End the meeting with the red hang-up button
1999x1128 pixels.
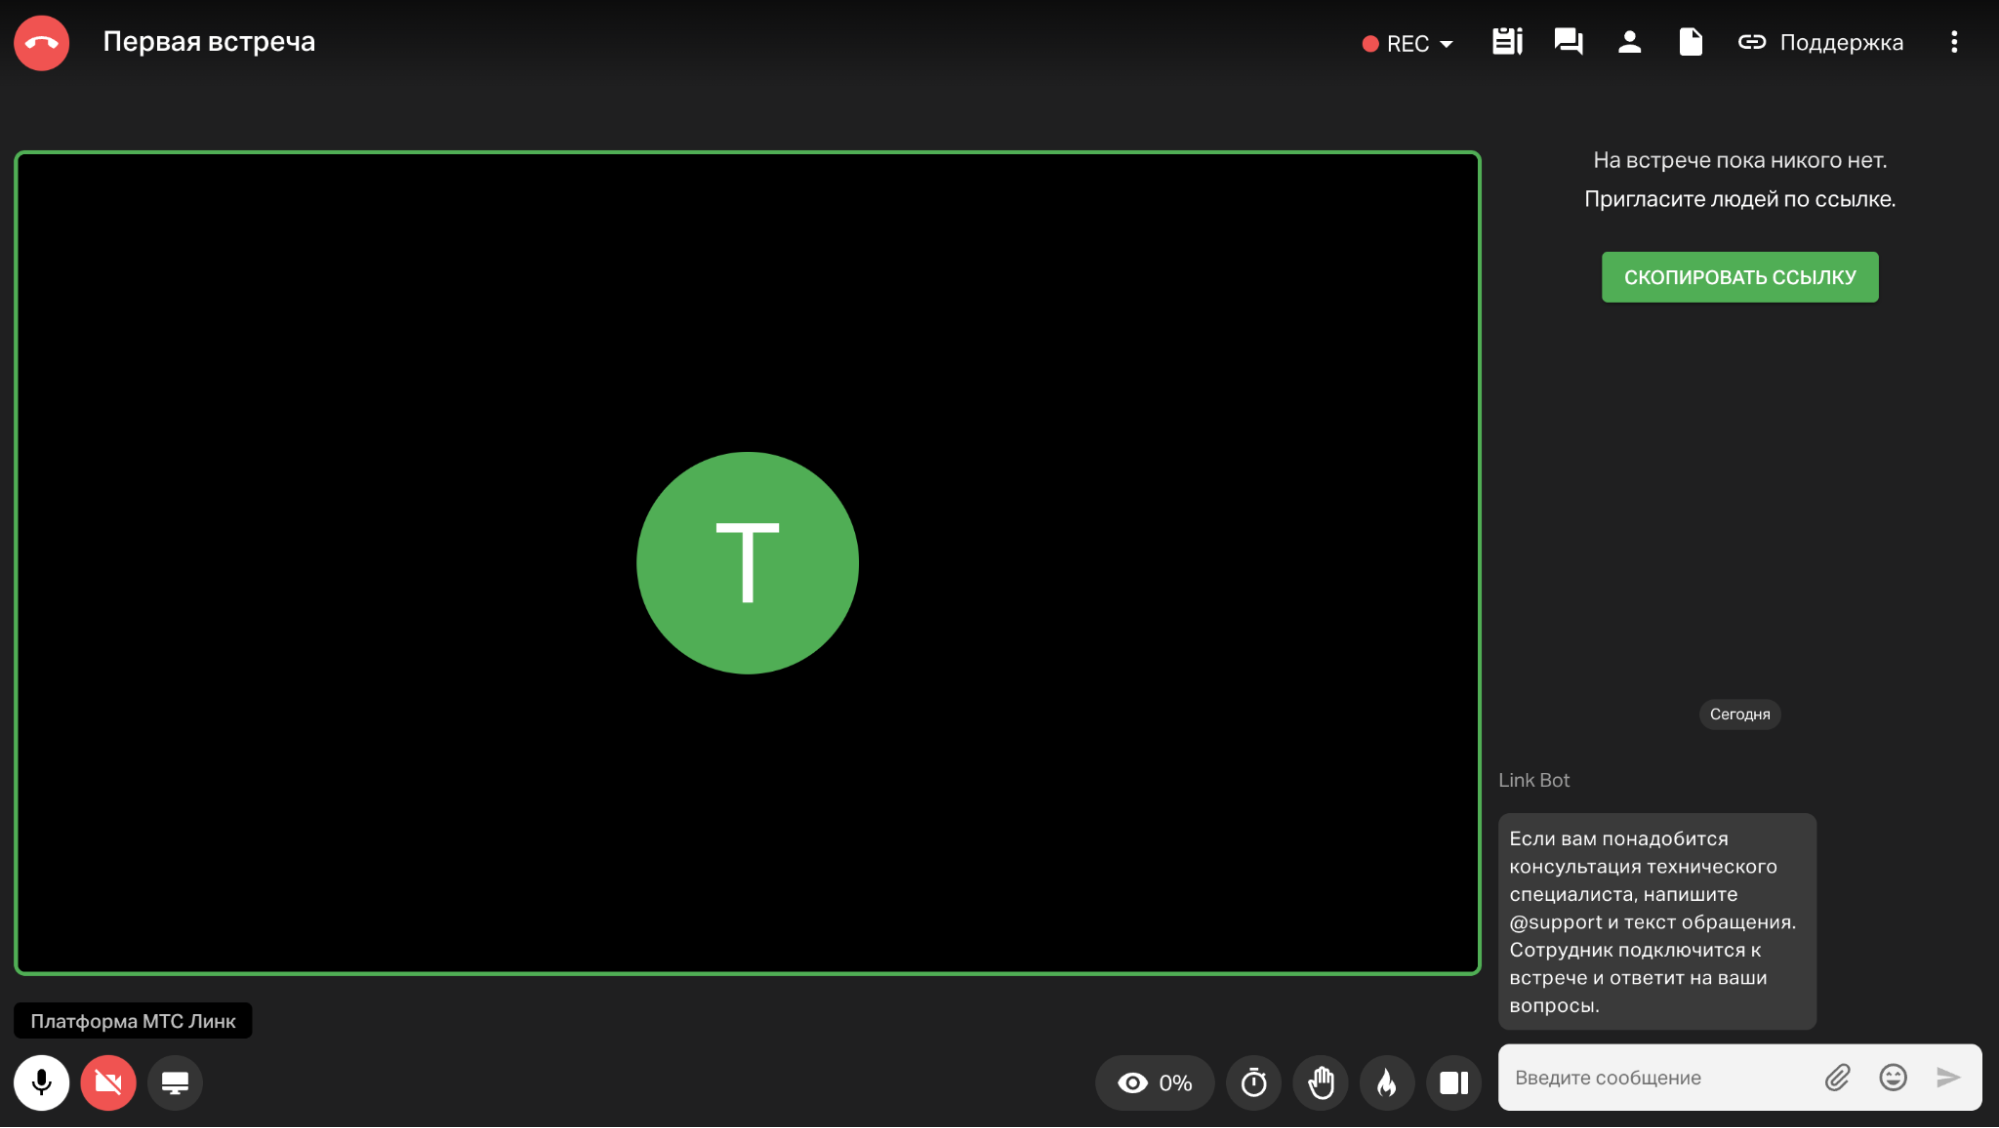click(41, 42)
